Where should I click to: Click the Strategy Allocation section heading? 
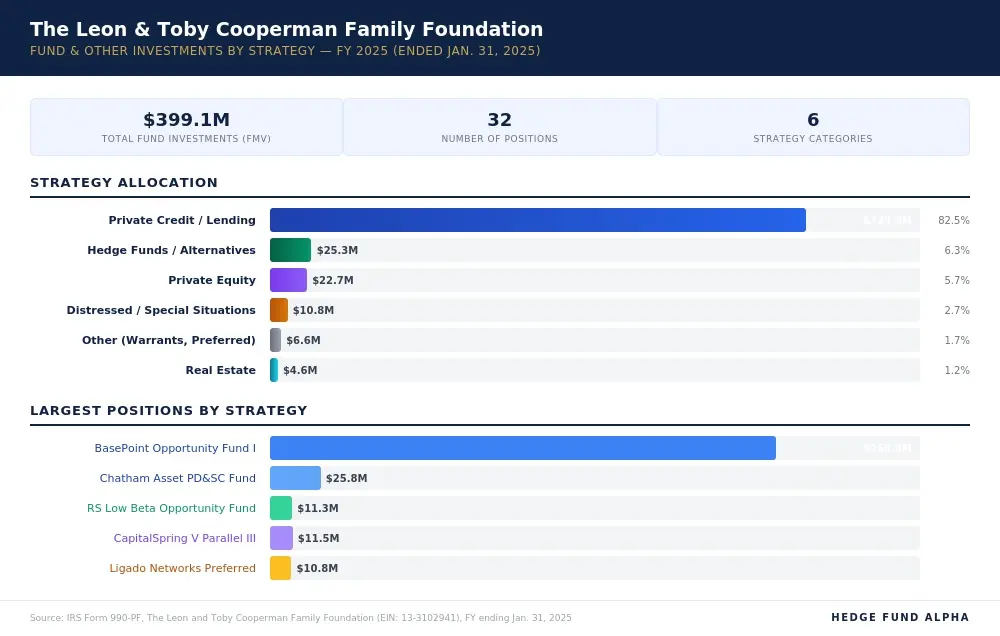(124, 183)
